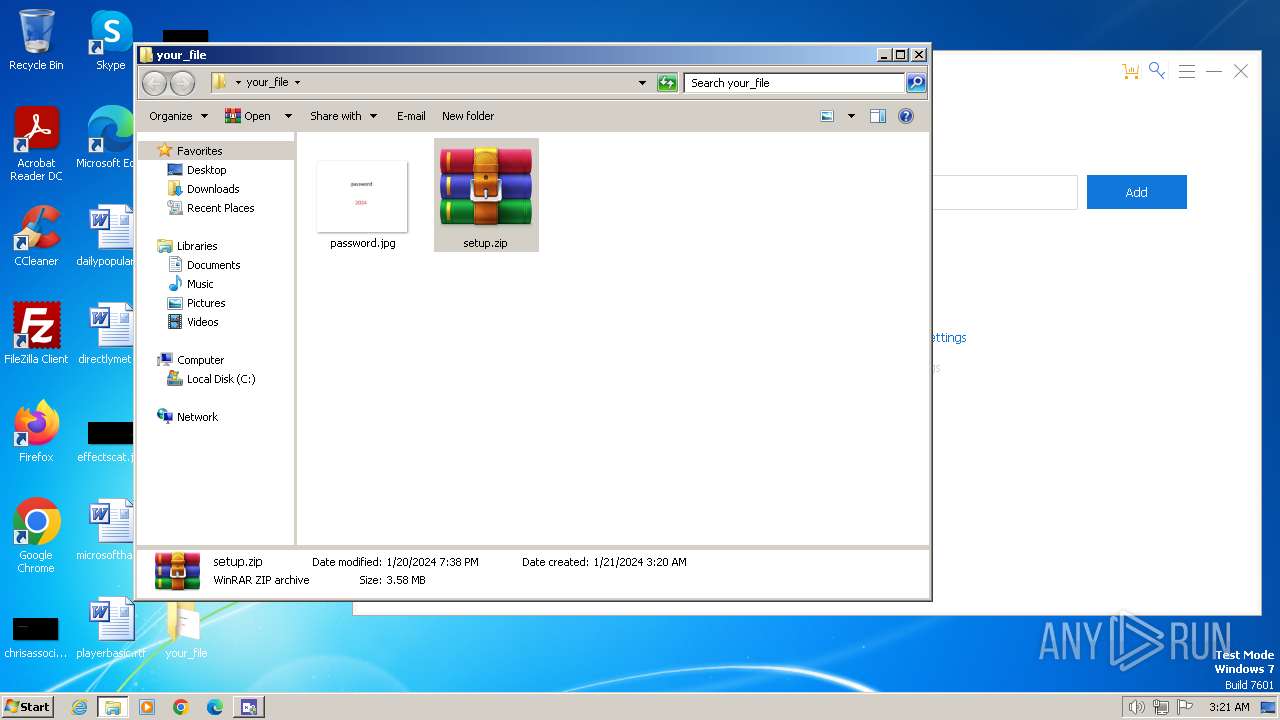Select the FileZilla Client desktop icon
The image size is (1280, 720).
pyautogui.click(x=36, y=333)
